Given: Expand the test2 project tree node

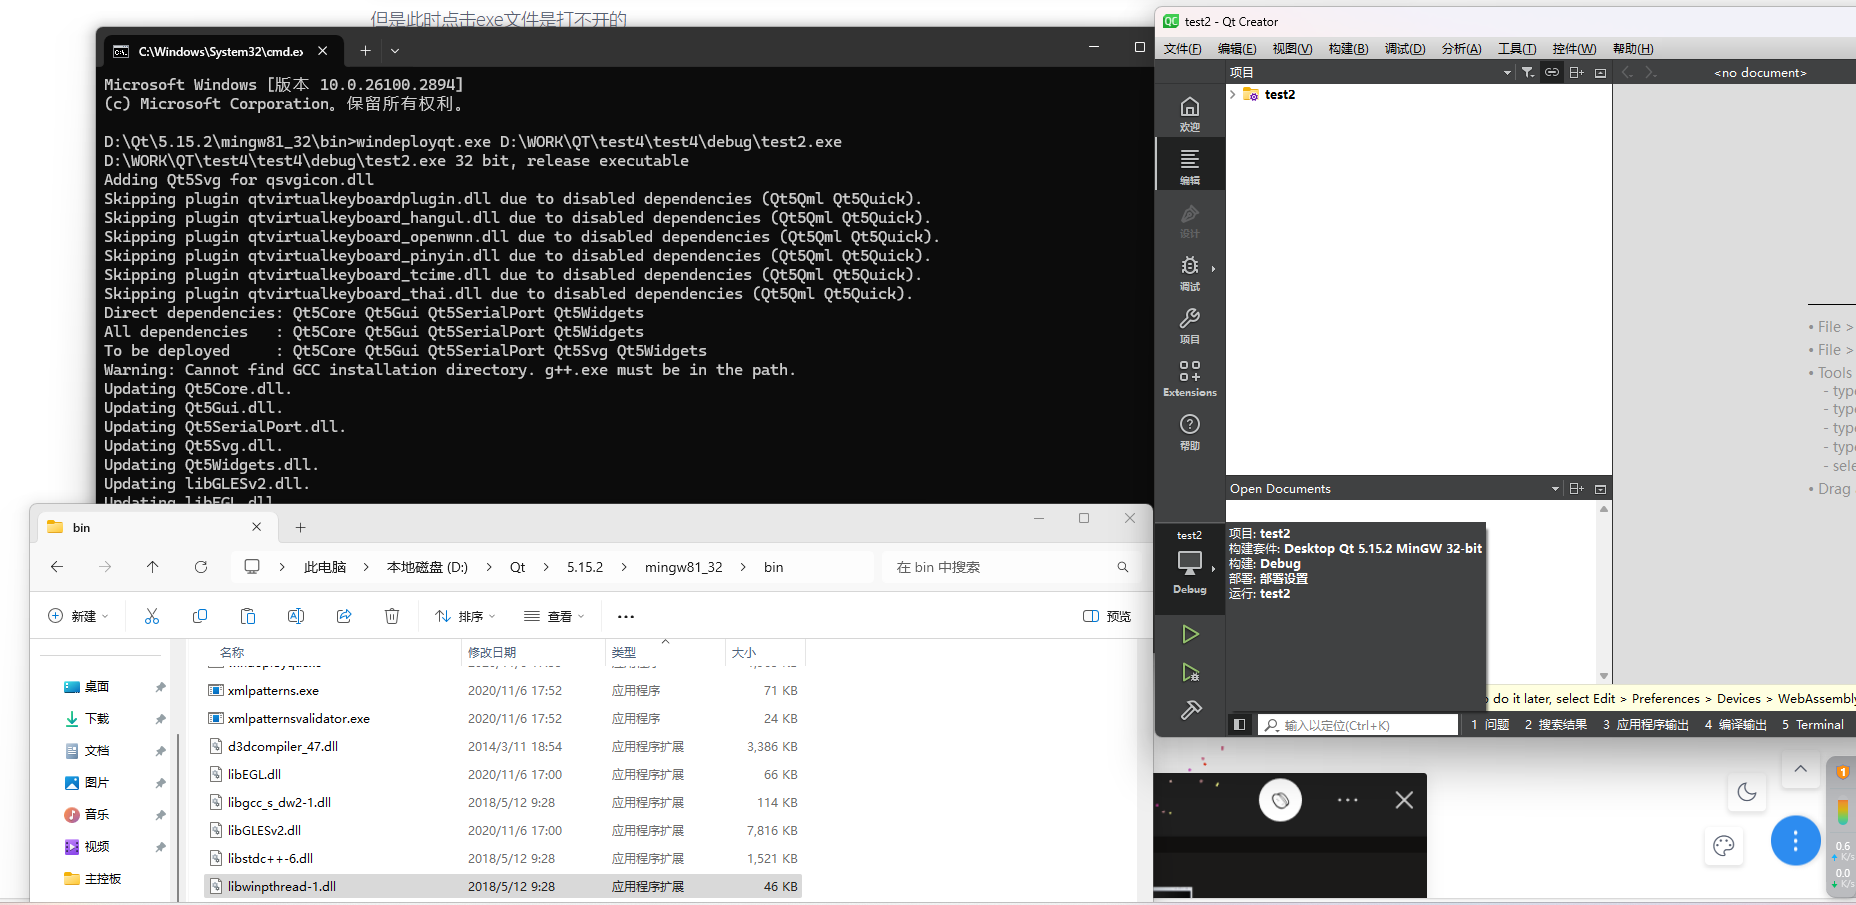Looking at the screenshot, I should coord(1233,94).
